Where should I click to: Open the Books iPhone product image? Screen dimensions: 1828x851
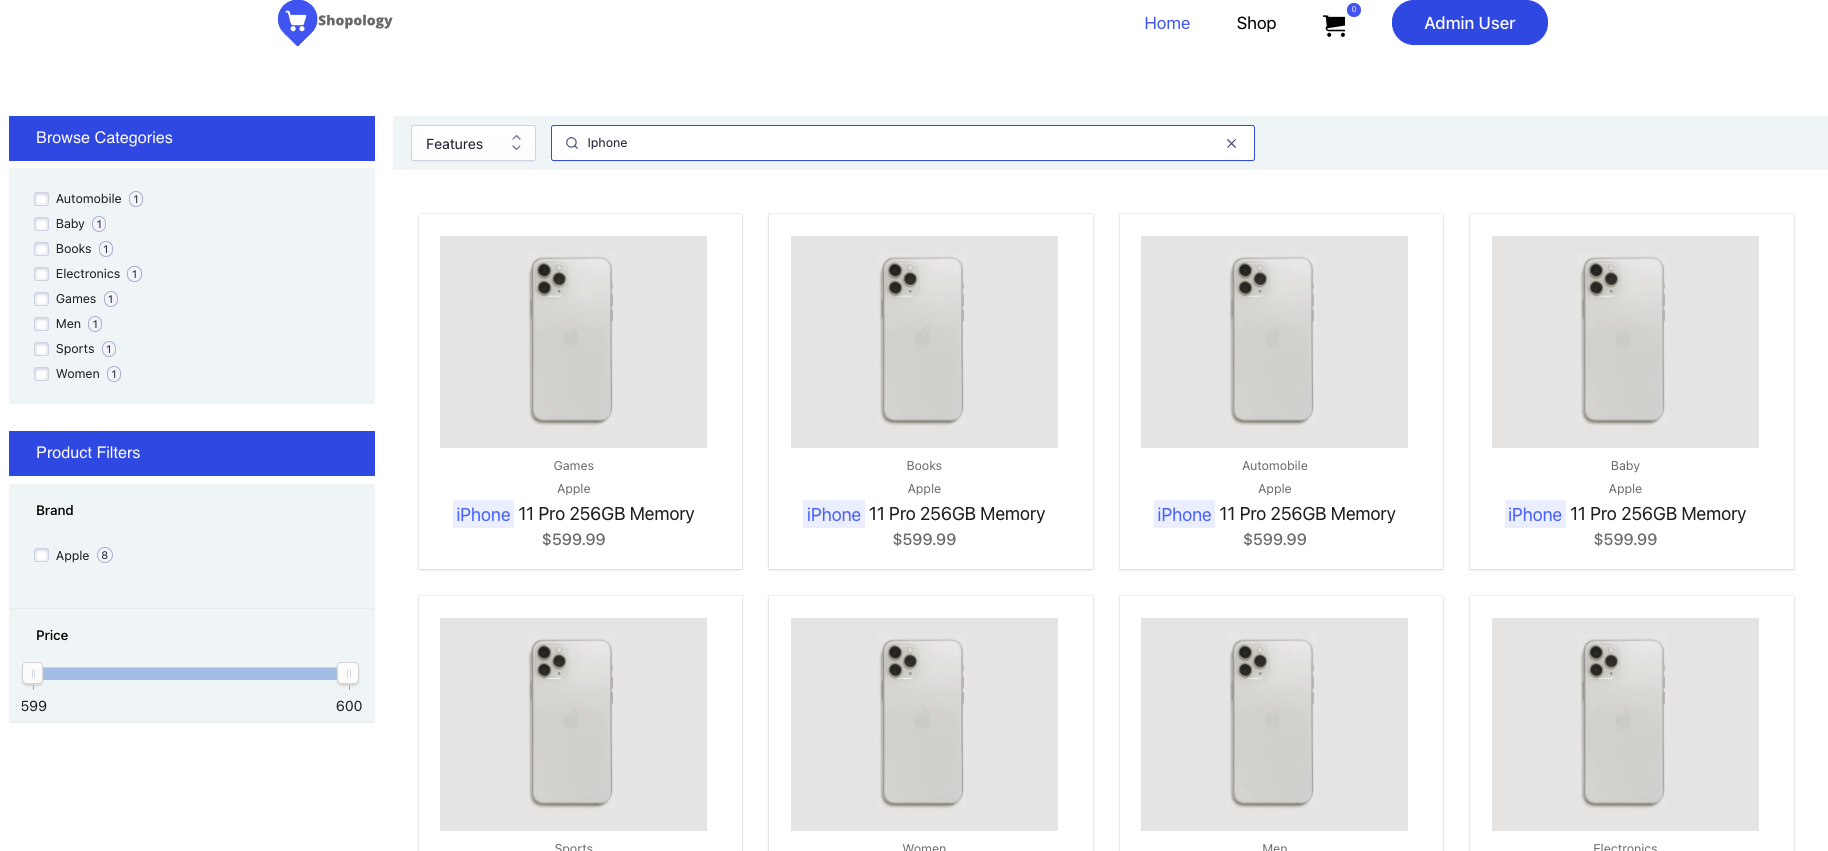pyautogui.click(x=924, y=342)
